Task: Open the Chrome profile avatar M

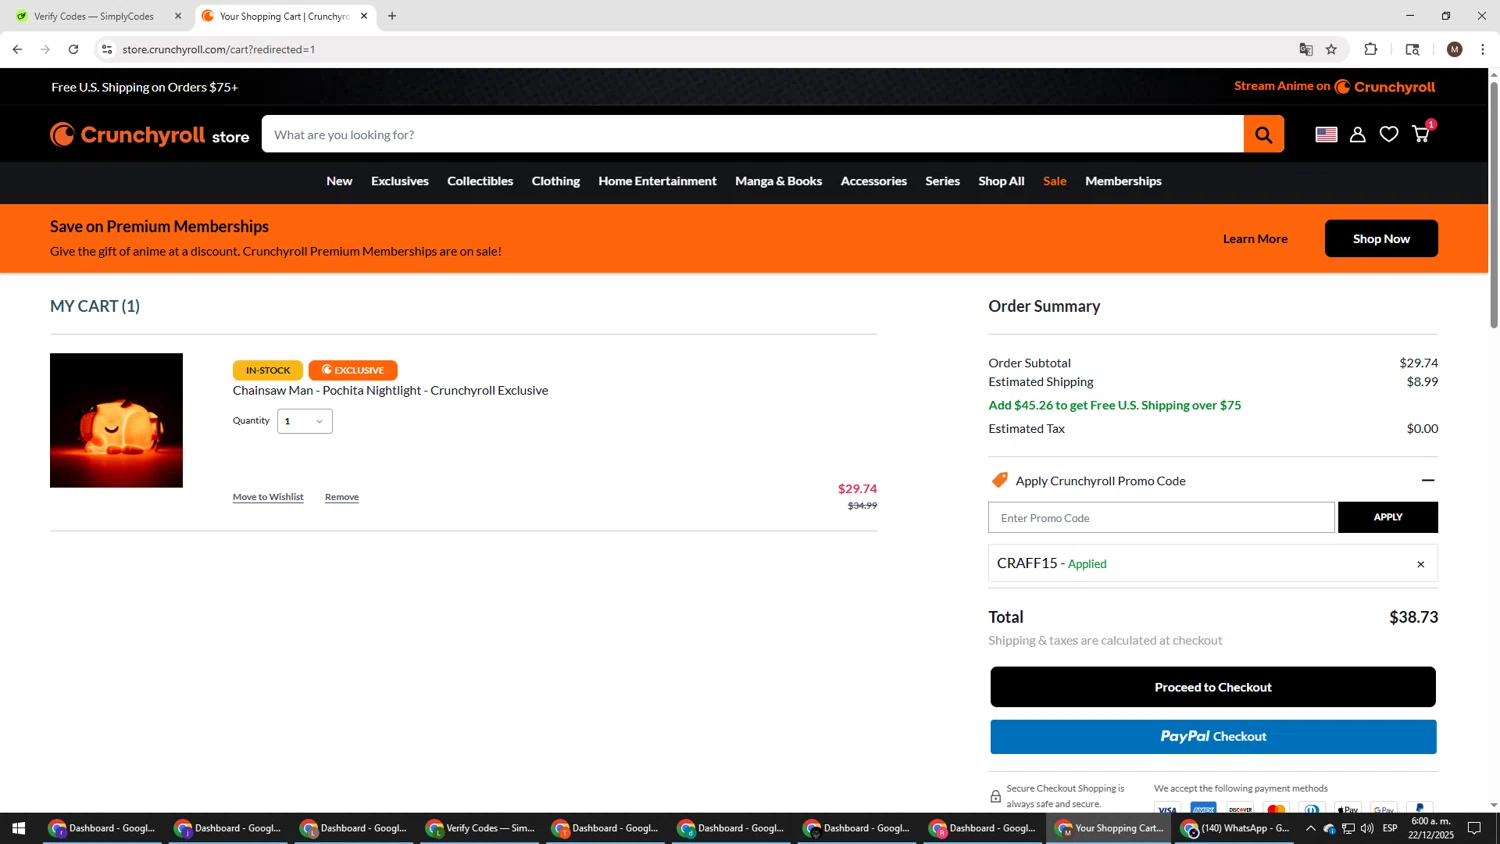Action: pyautogui.click(x=1454, y=49)
